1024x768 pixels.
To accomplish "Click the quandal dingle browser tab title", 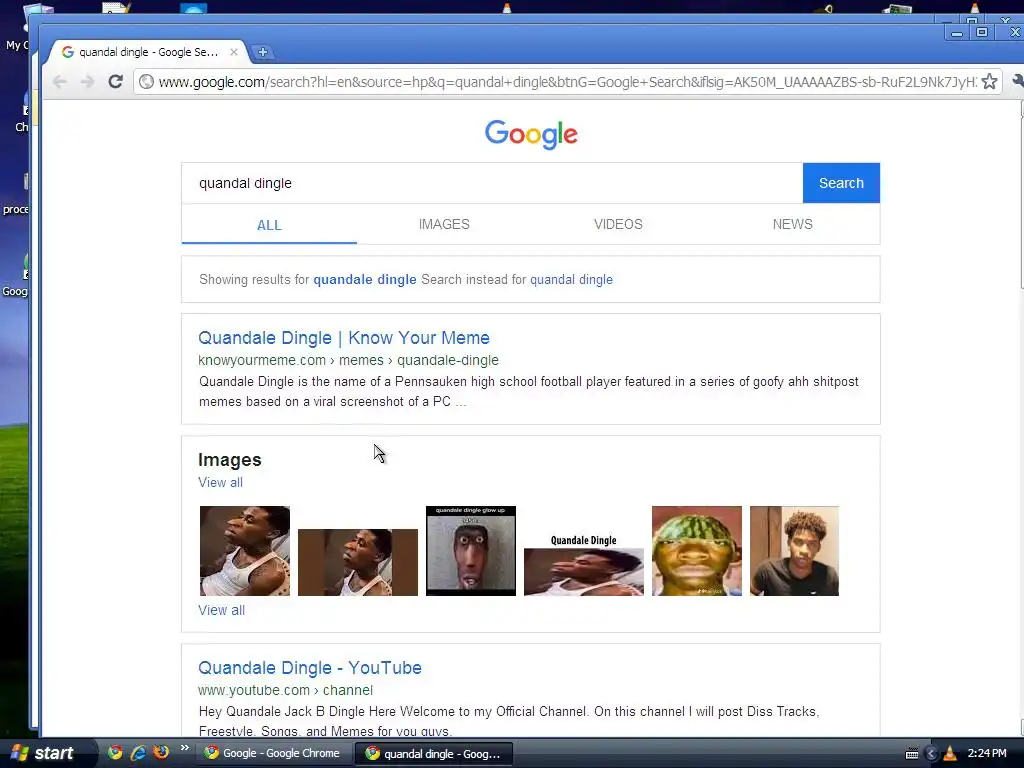I will coord(149,52).
